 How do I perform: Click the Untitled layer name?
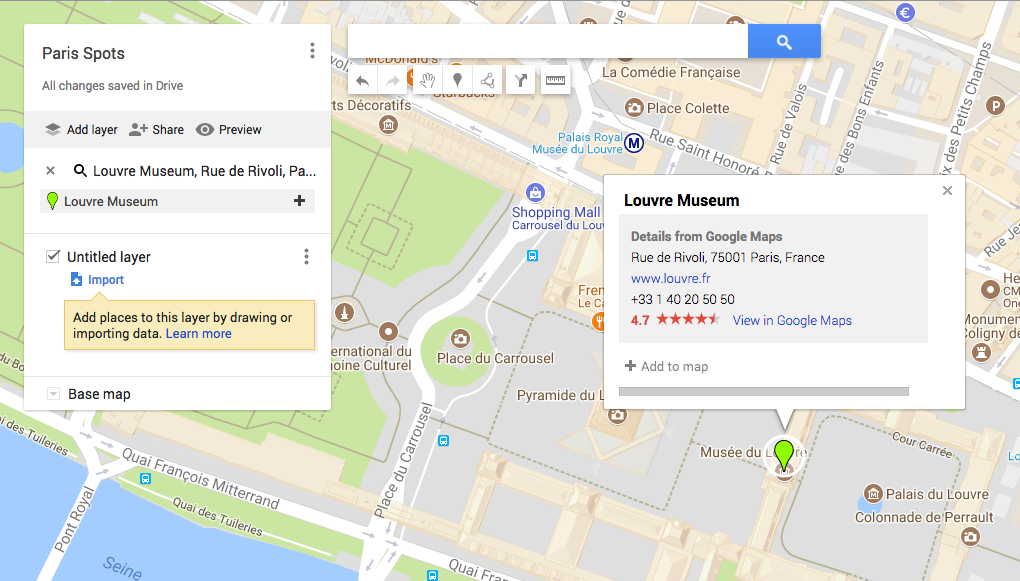pyautogui.click(x=109, y=257)
